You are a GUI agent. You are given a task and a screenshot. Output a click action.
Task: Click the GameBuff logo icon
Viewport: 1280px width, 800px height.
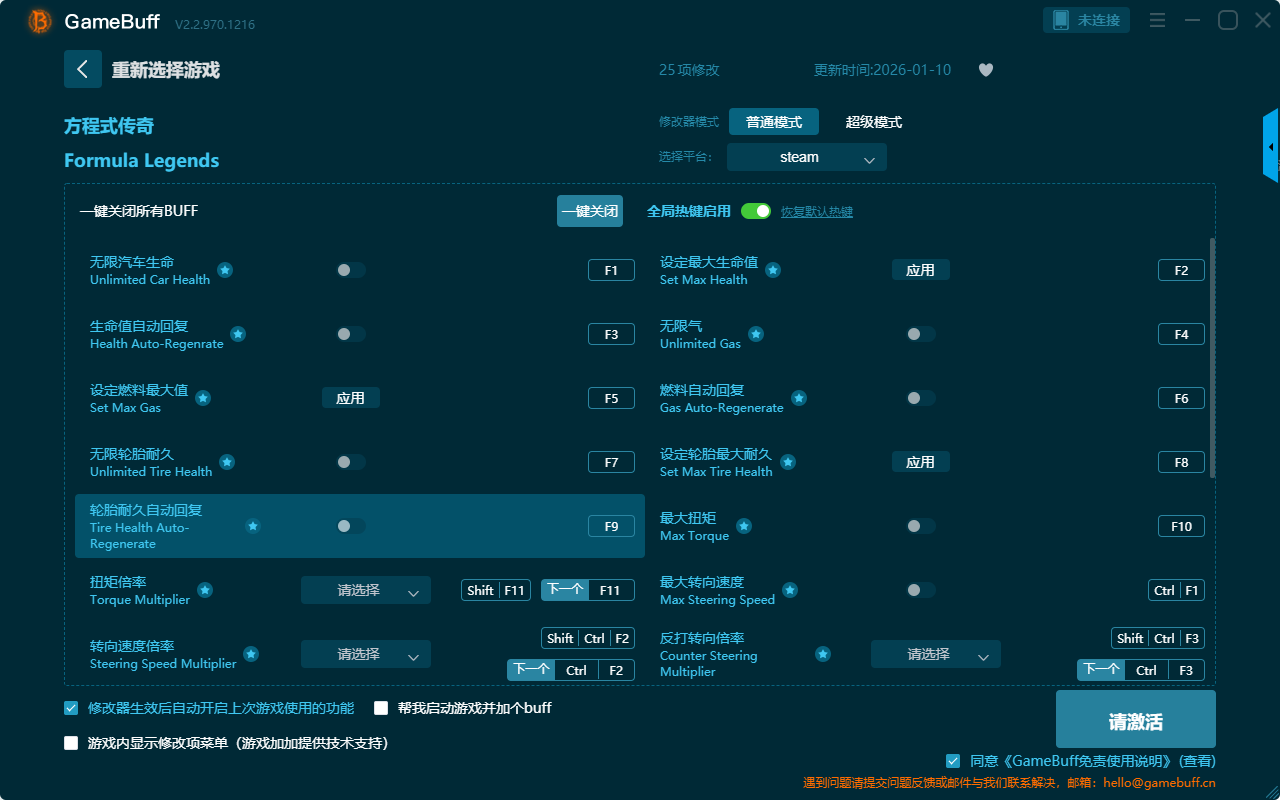[x=40, y=21]
